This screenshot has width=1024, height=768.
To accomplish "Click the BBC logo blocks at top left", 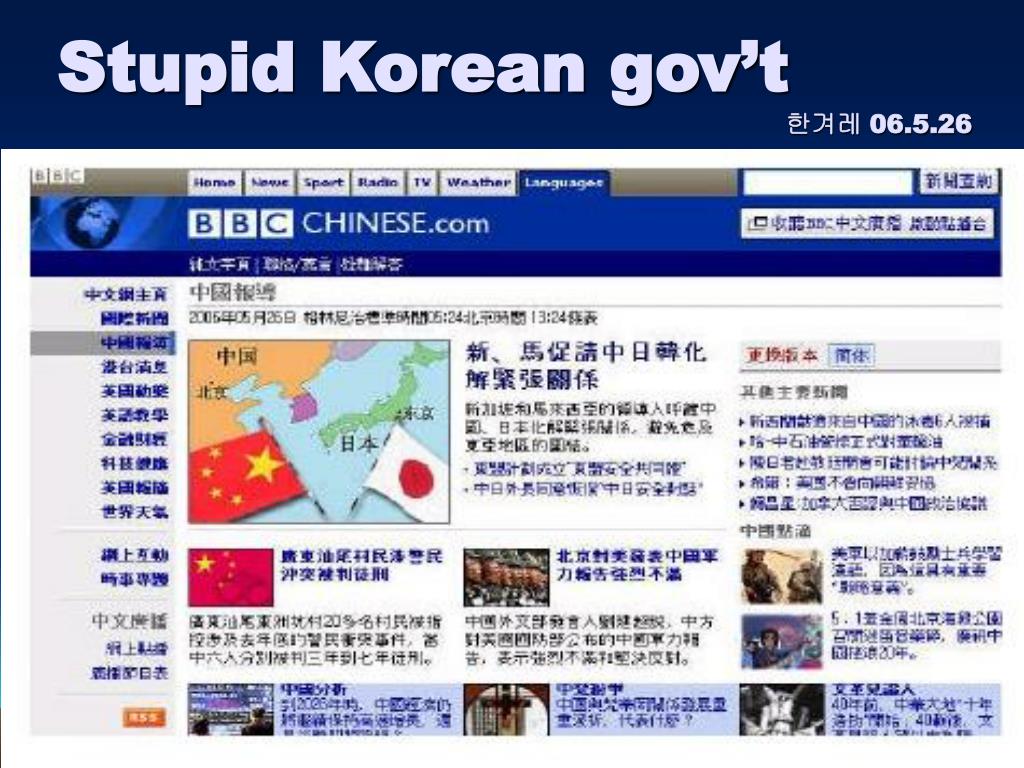I will tap(57, 176).
